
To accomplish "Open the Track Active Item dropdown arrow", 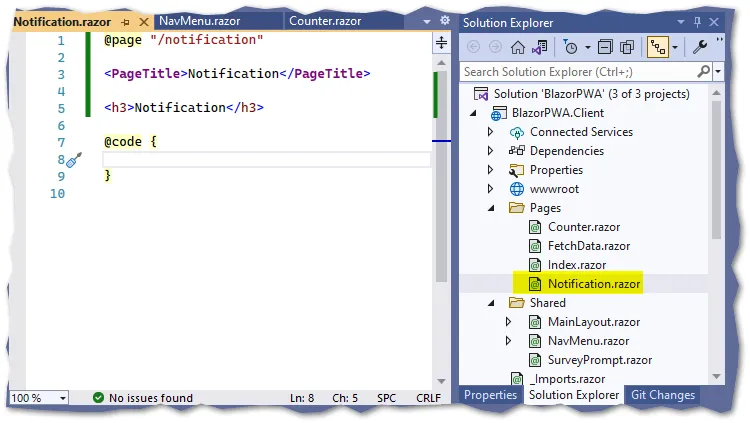I will (675, 47).
